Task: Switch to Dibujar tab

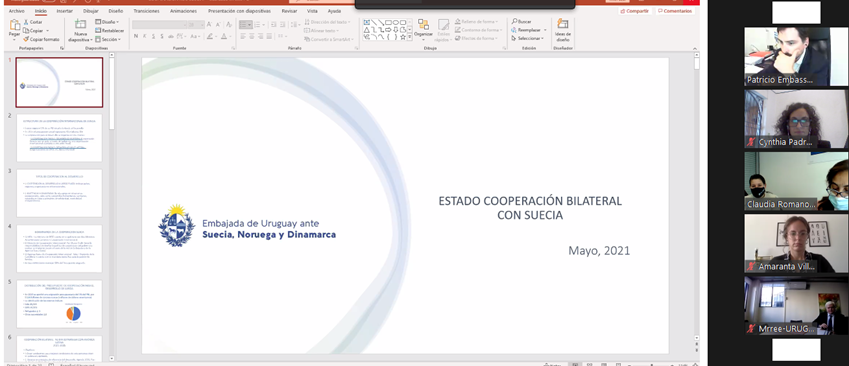Action: 91,11
